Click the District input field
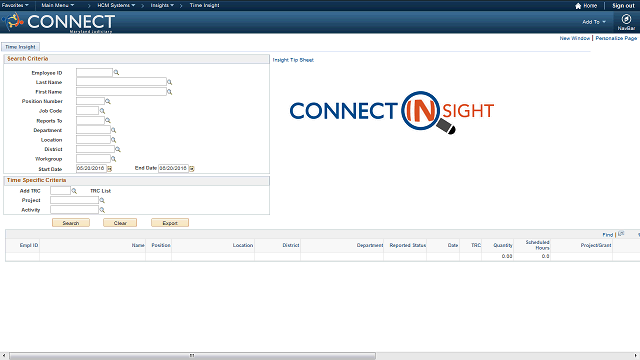This screenshot has width=640, height=360. 96,149
